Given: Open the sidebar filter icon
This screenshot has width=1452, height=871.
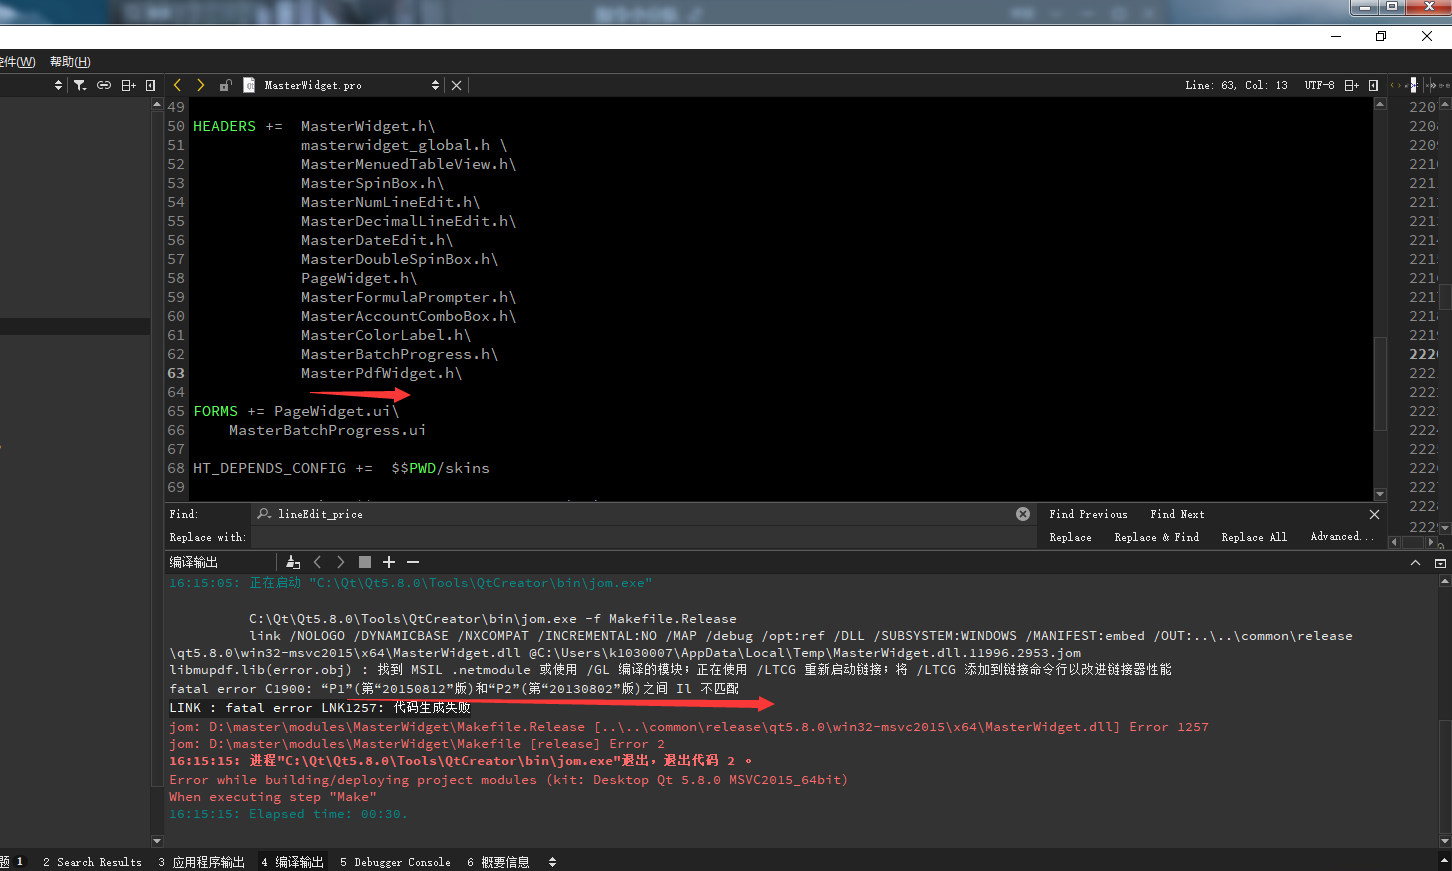Looking at the screenshot, I should click(79, 85).
